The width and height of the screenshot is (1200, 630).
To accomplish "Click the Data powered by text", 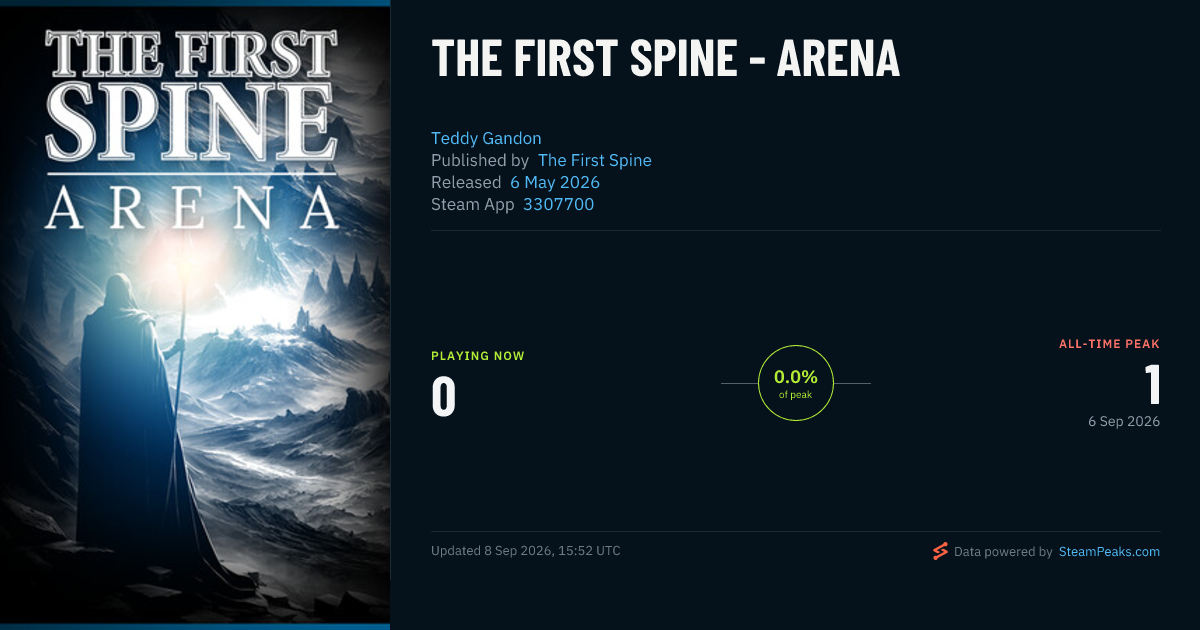I will point(1003,551).
